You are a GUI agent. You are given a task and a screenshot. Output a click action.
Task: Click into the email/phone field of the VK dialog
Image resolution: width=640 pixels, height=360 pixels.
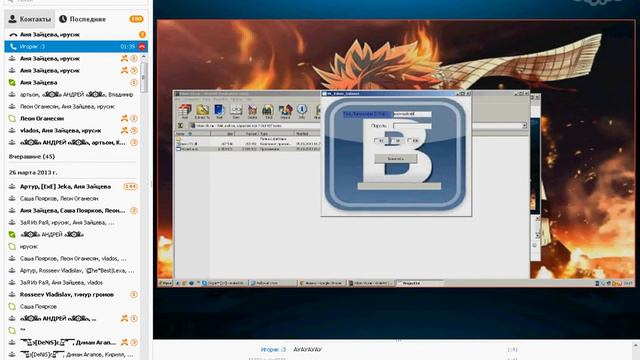tap(412, 114)
